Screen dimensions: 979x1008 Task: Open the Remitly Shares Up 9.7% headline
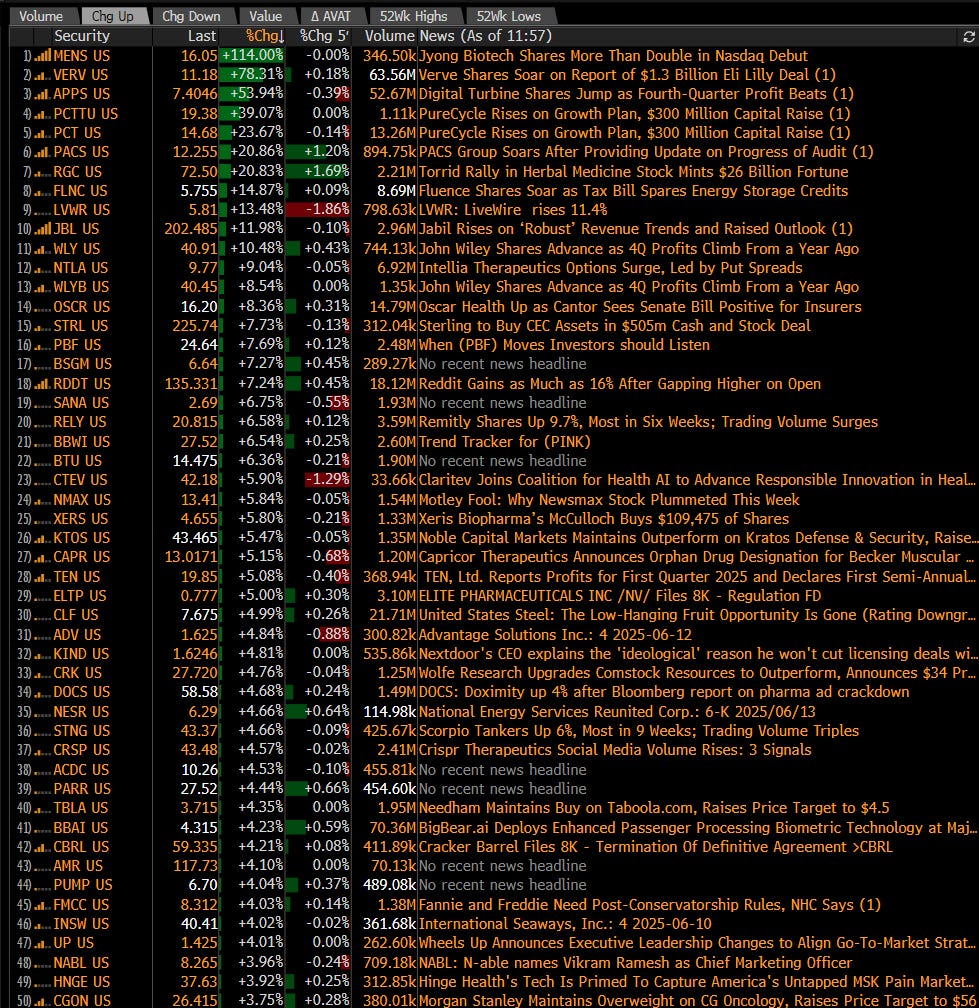(x=648, y=422)
